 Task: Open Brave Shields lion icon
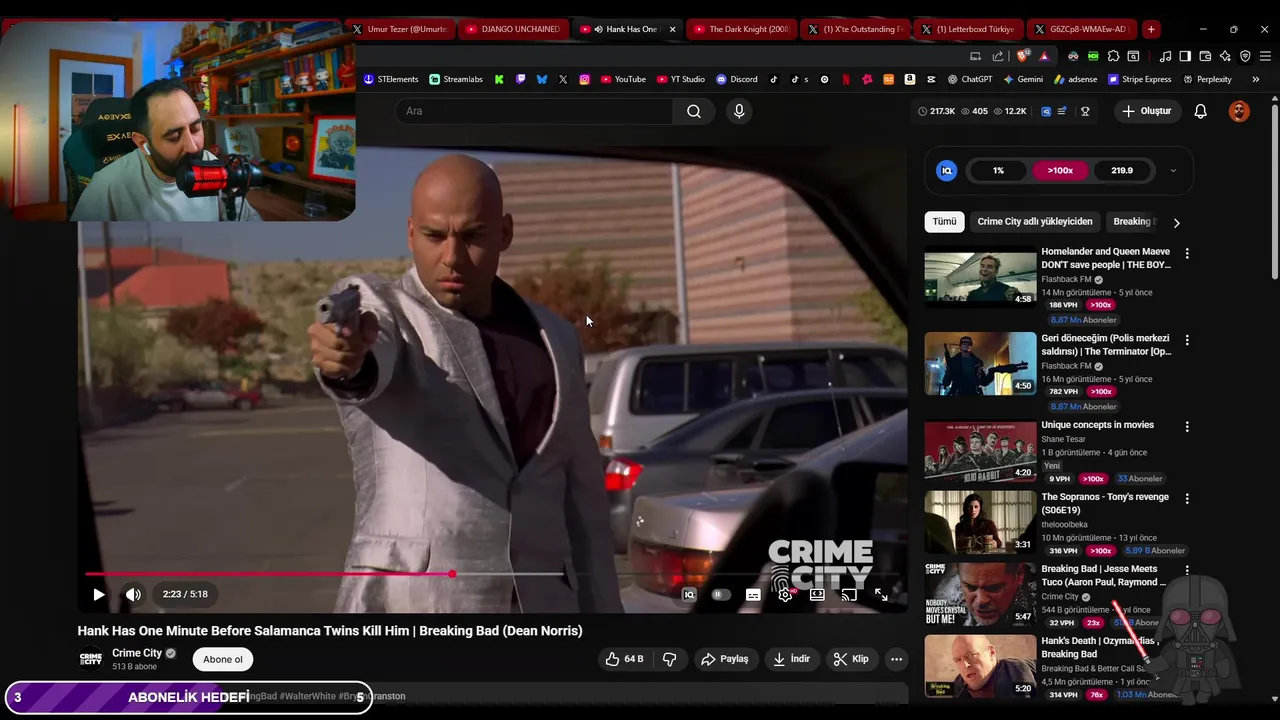click(1023, 56)
